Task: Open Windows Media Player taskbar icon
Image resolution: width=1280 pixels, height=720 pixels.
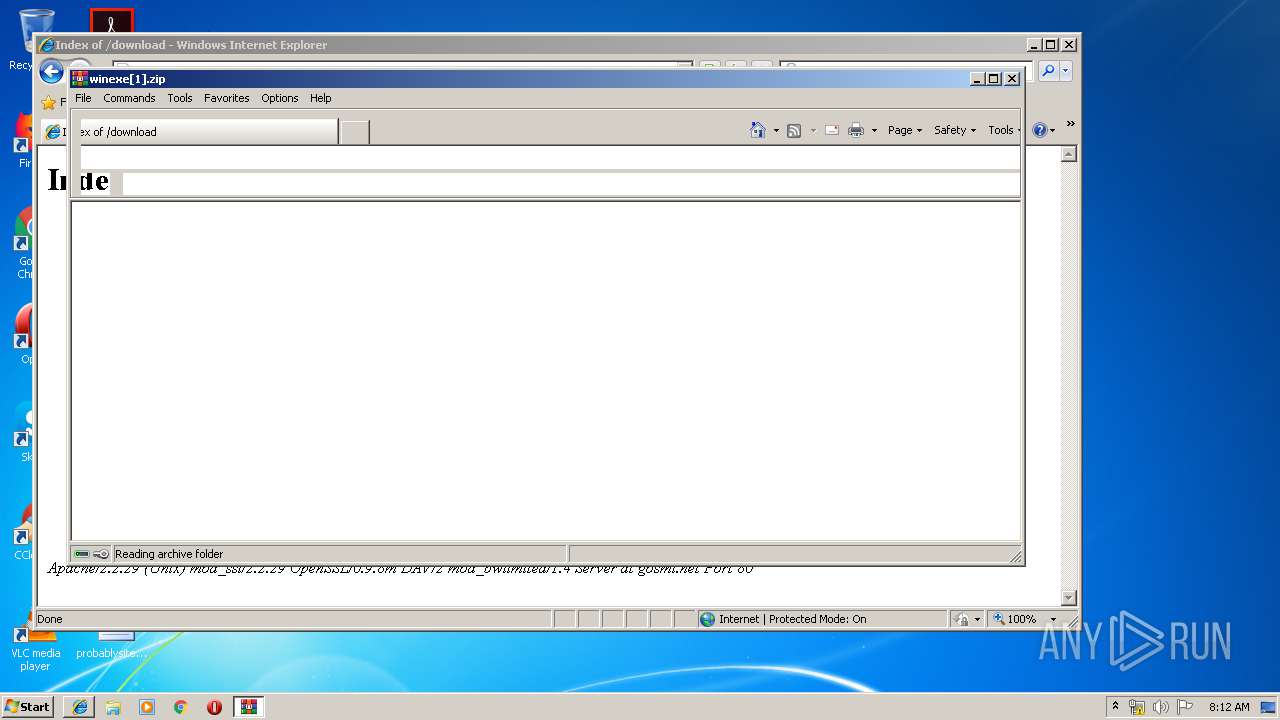Action: [147, 707]
